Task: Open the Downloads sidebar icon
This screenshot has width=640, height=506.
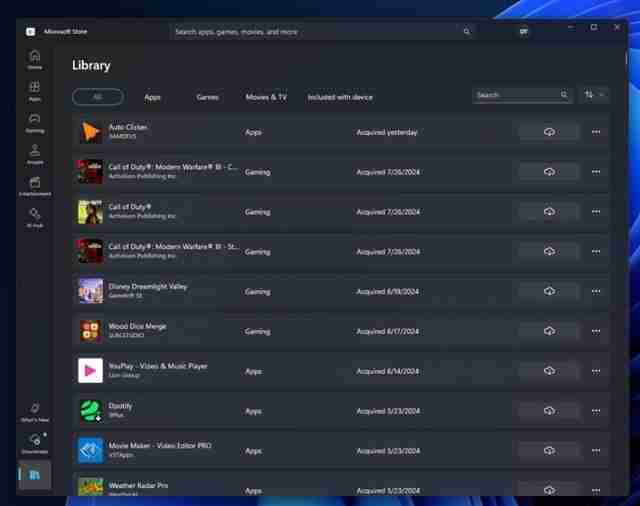Action: [35, 444]
